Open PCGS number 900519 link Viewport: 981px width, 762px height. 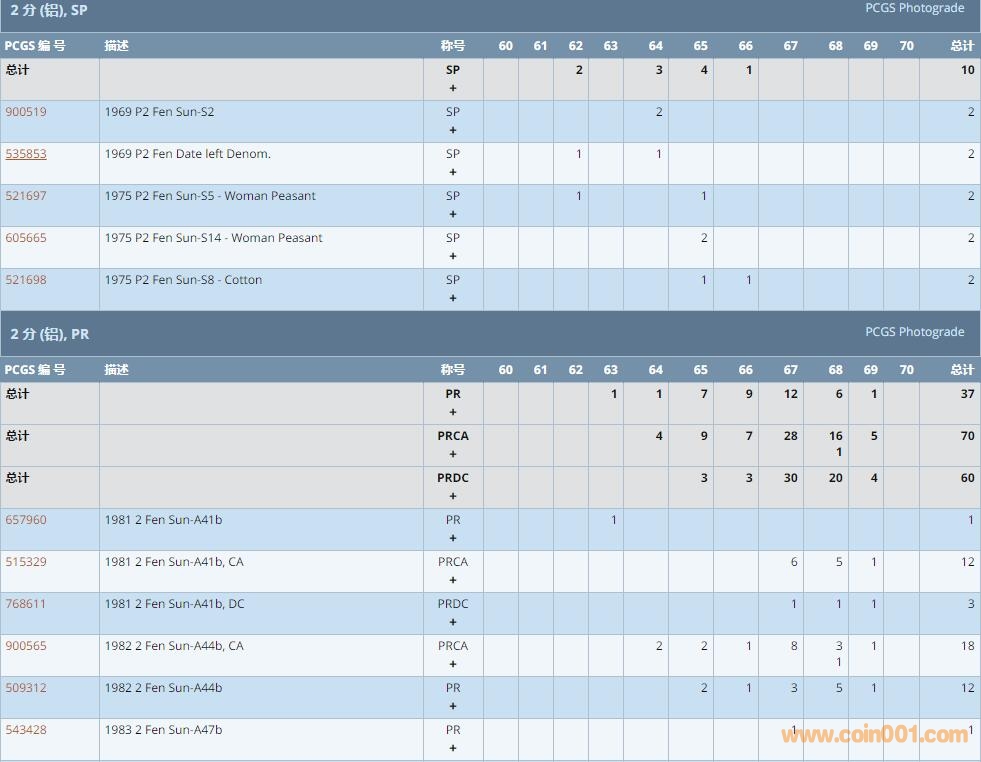coord(26,112)
